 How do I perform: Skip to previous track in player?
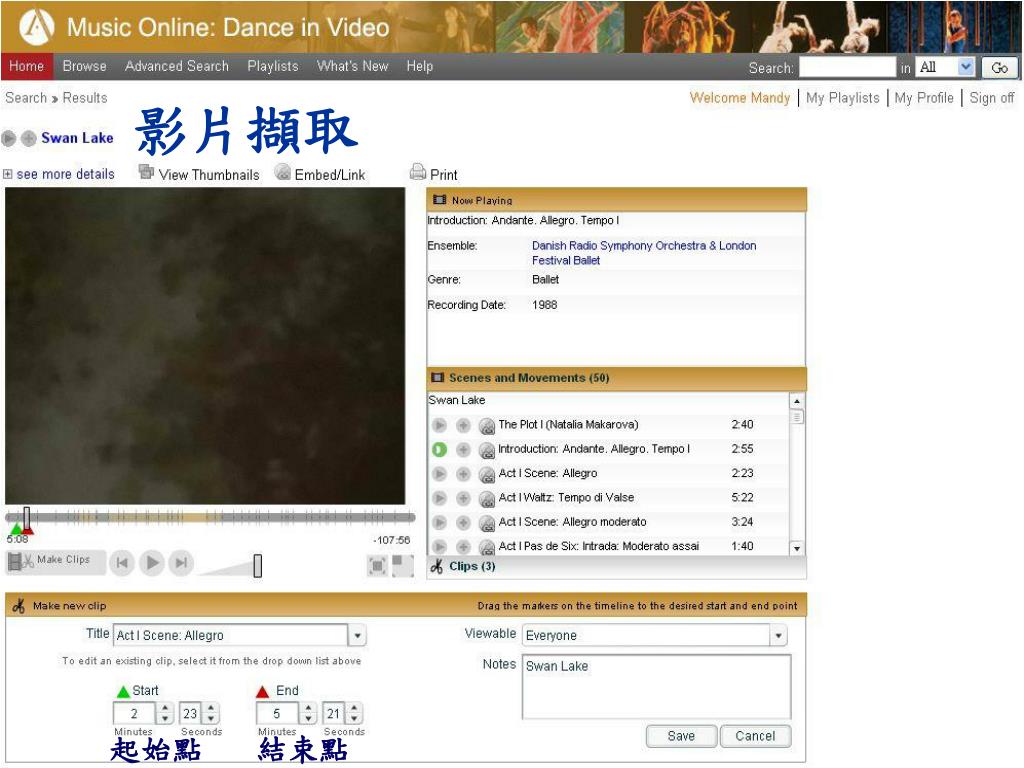point(122,562)
